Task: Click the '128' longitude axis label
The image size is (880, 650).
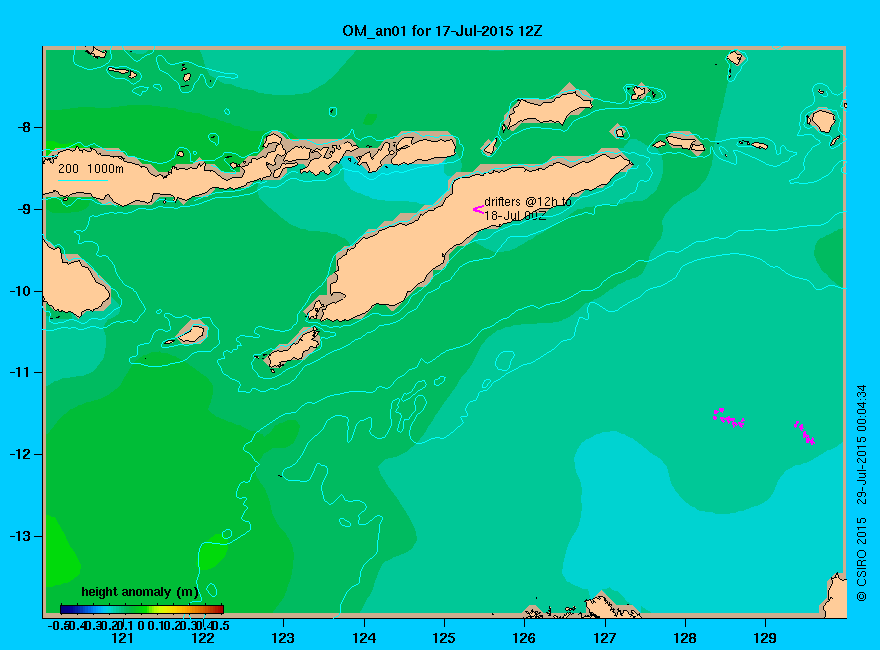Action: tap(685, 638)
